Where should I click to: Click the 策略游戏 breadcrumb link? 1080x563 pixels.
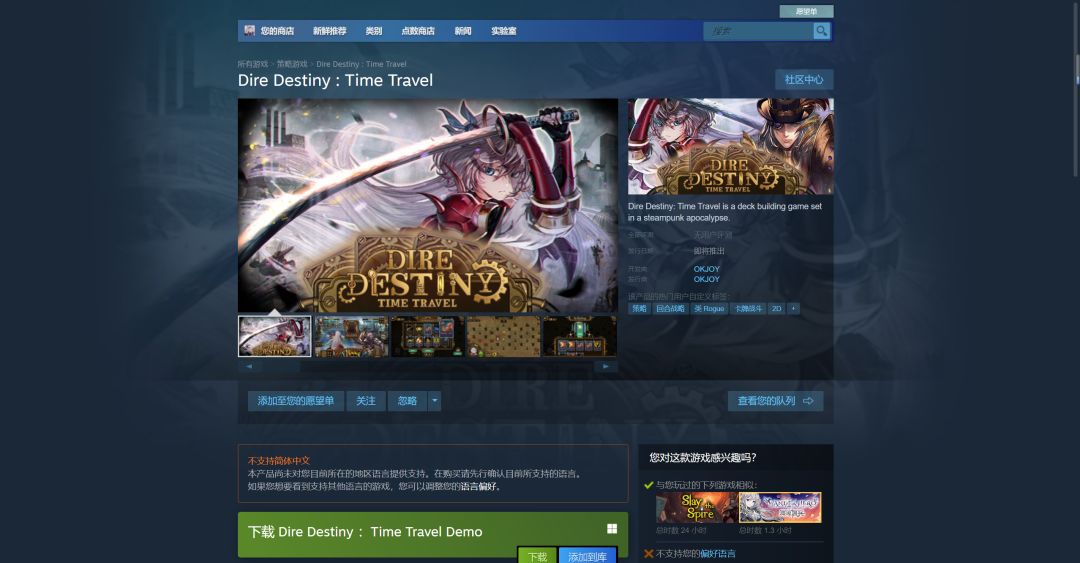coord(292,64)
